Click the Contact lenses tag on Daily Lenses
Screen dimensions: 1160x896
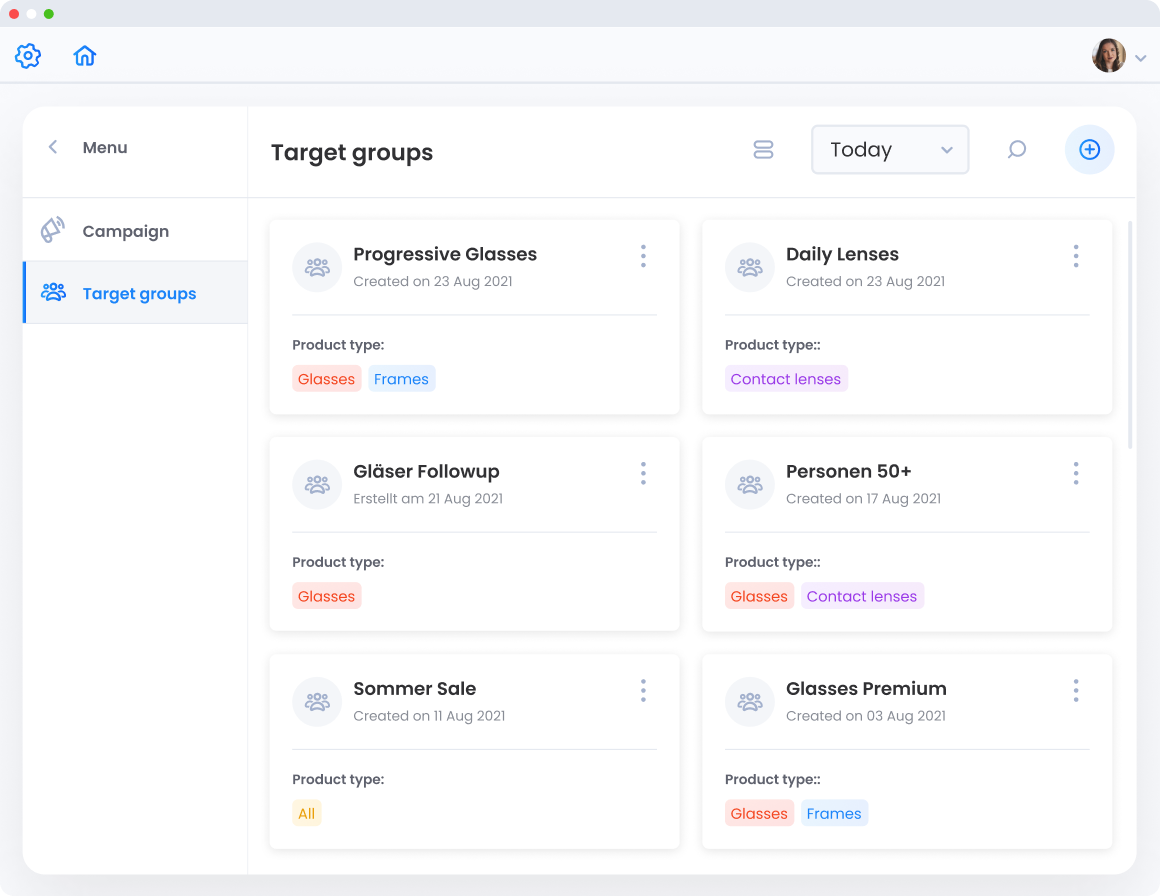coord(785,379)
